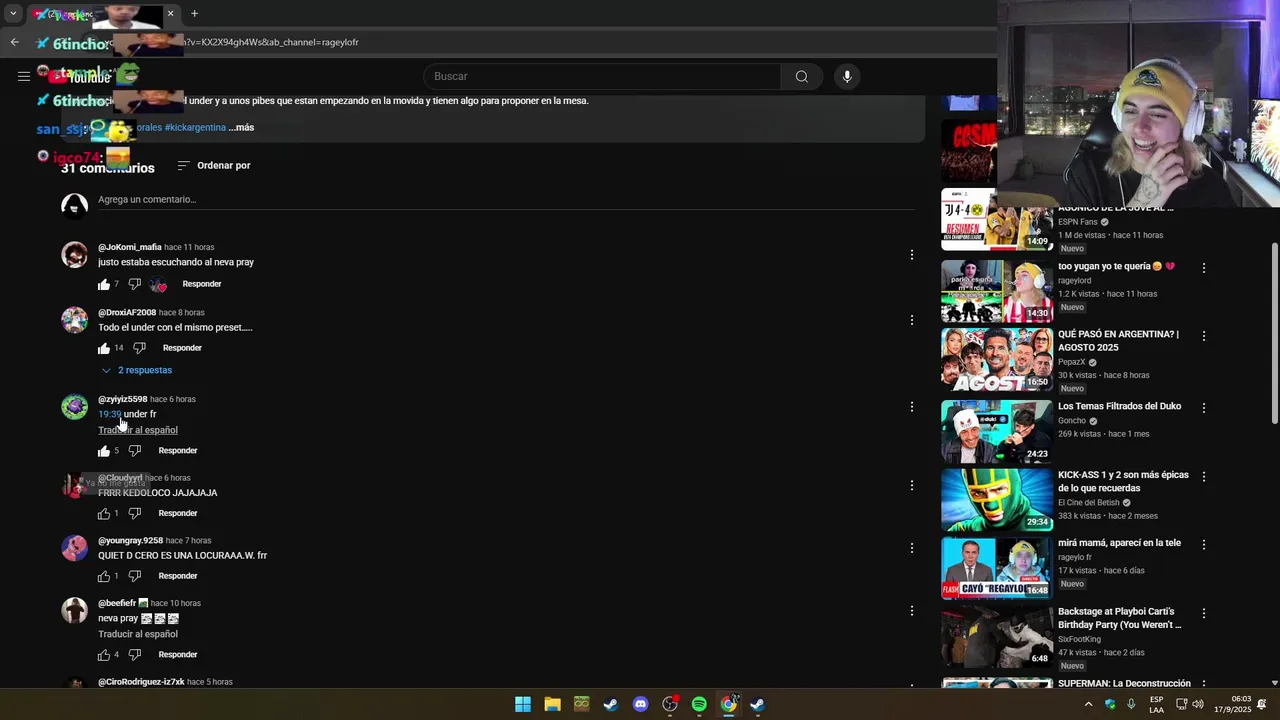
Task: Click Responder under '19:39 under fr' comment
Action: click(x=178, y=450)
